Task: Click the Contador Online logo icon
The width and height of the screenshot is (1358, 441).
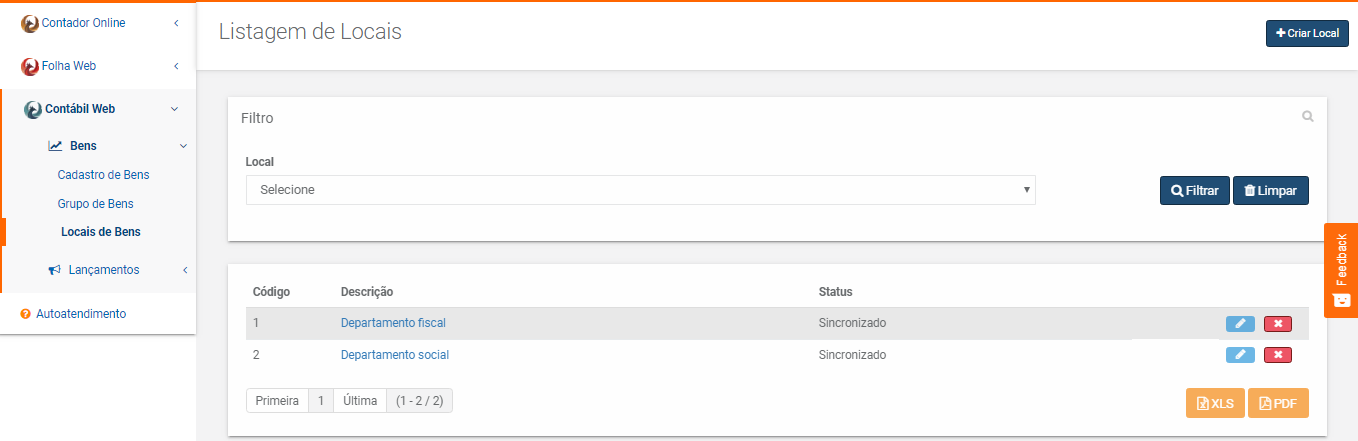Action: tap(30, 23)
